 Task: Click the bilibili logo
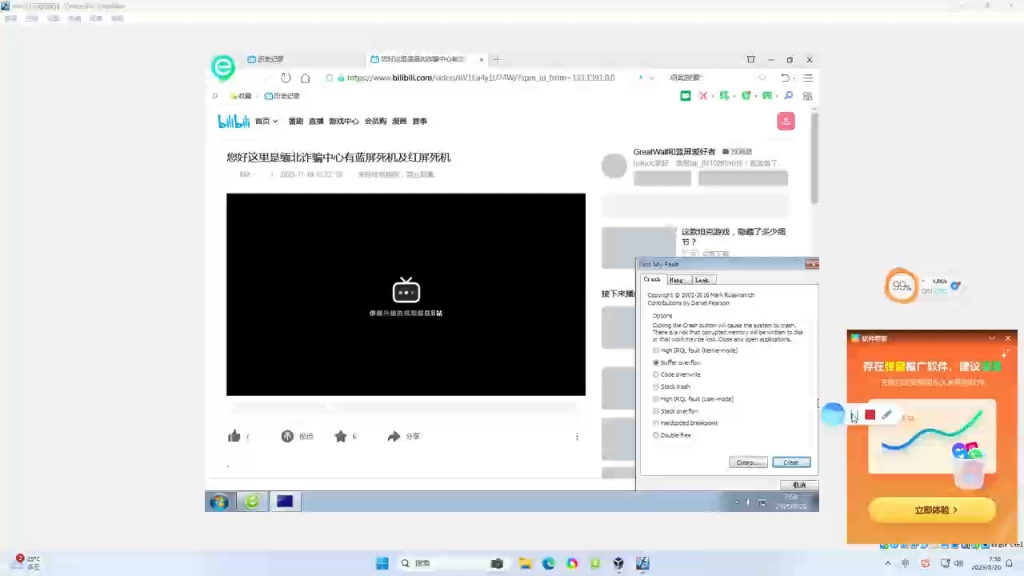point(233,121)
